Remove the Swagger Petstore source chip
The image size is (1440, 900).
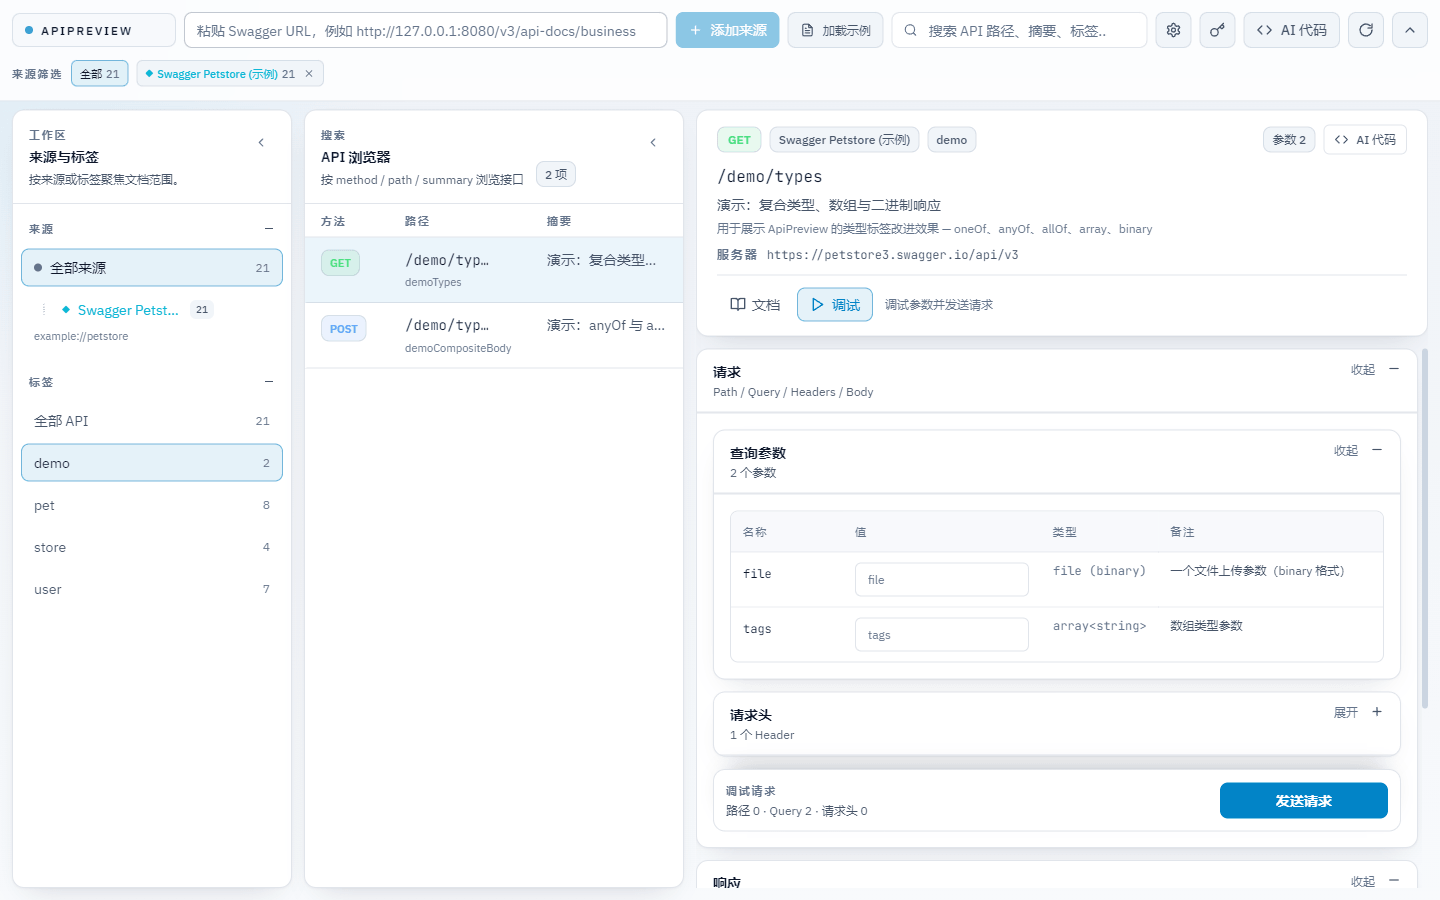pyautogui.click(x=309, y=74)
